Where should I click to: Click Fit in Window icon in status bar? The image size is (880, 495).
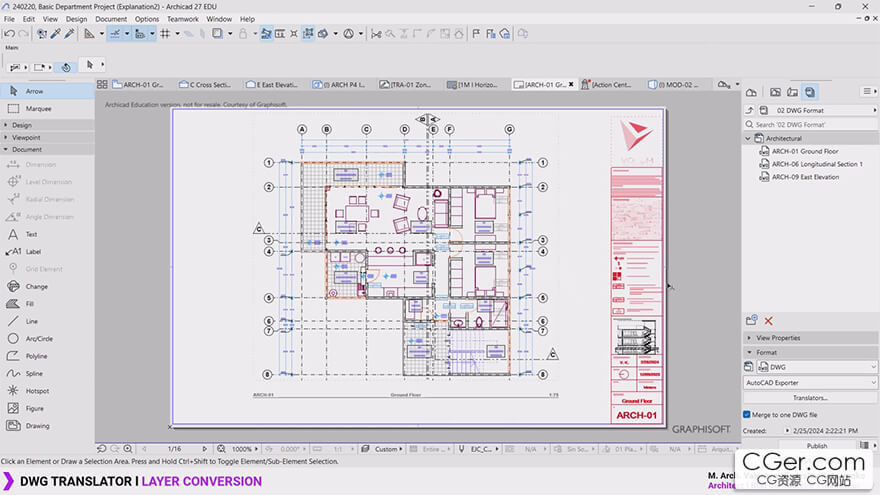pos(221,449)
